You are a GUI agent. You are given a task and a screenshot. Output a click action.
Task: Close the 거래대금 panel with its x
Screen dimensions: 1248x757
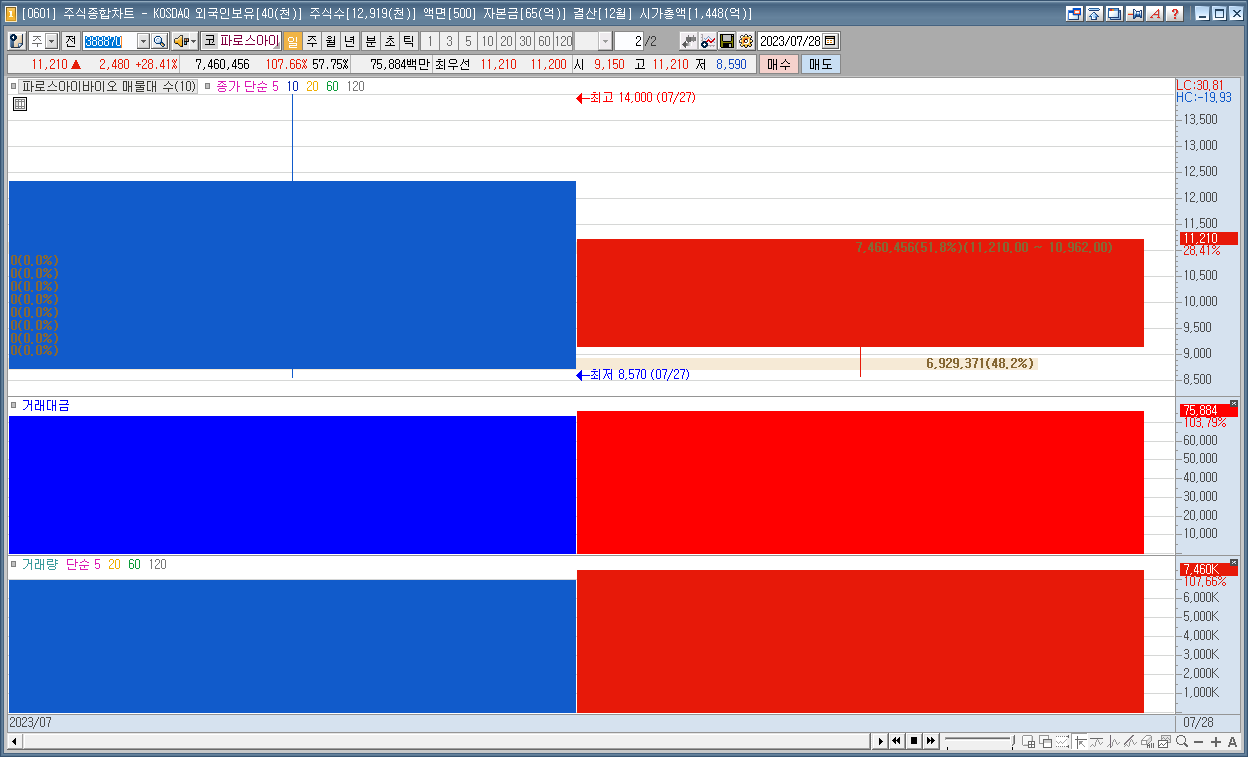[x=1233, y=404]
